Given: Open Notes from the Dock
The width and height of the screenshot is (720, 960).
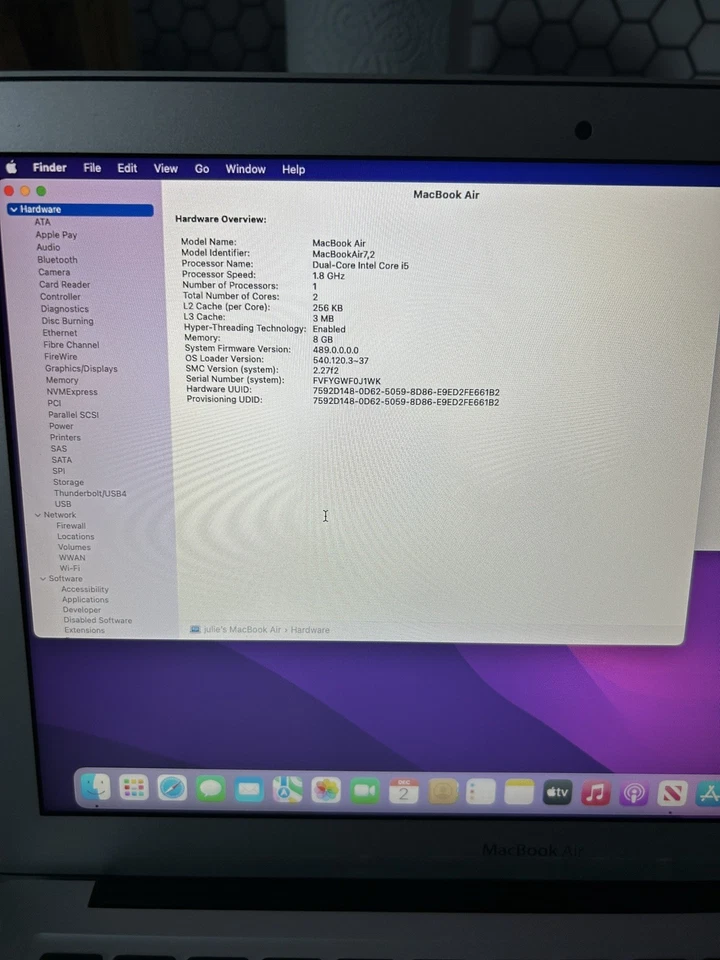Looking at the screenshot, I should 519,793.
